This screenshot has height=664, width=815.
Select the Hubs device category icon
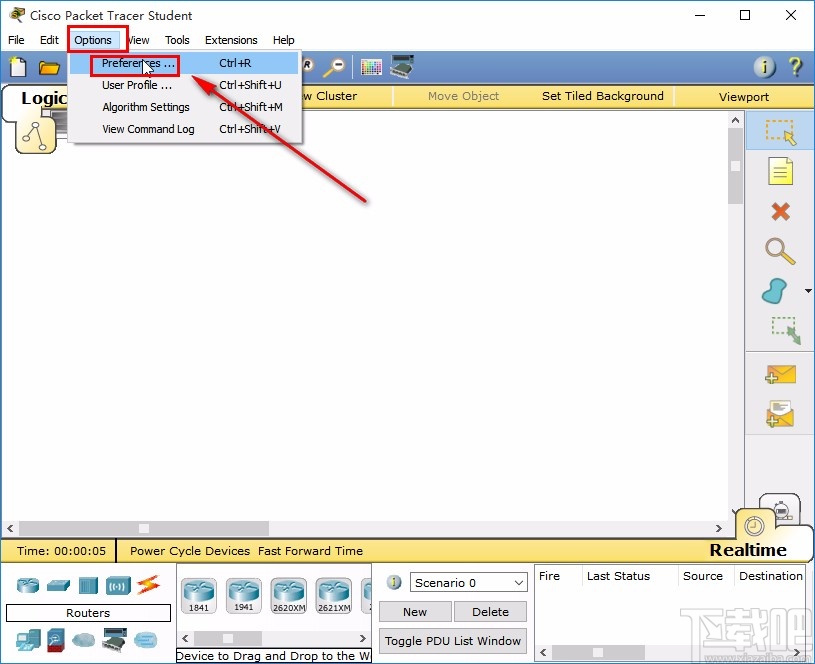click(88, 585)
